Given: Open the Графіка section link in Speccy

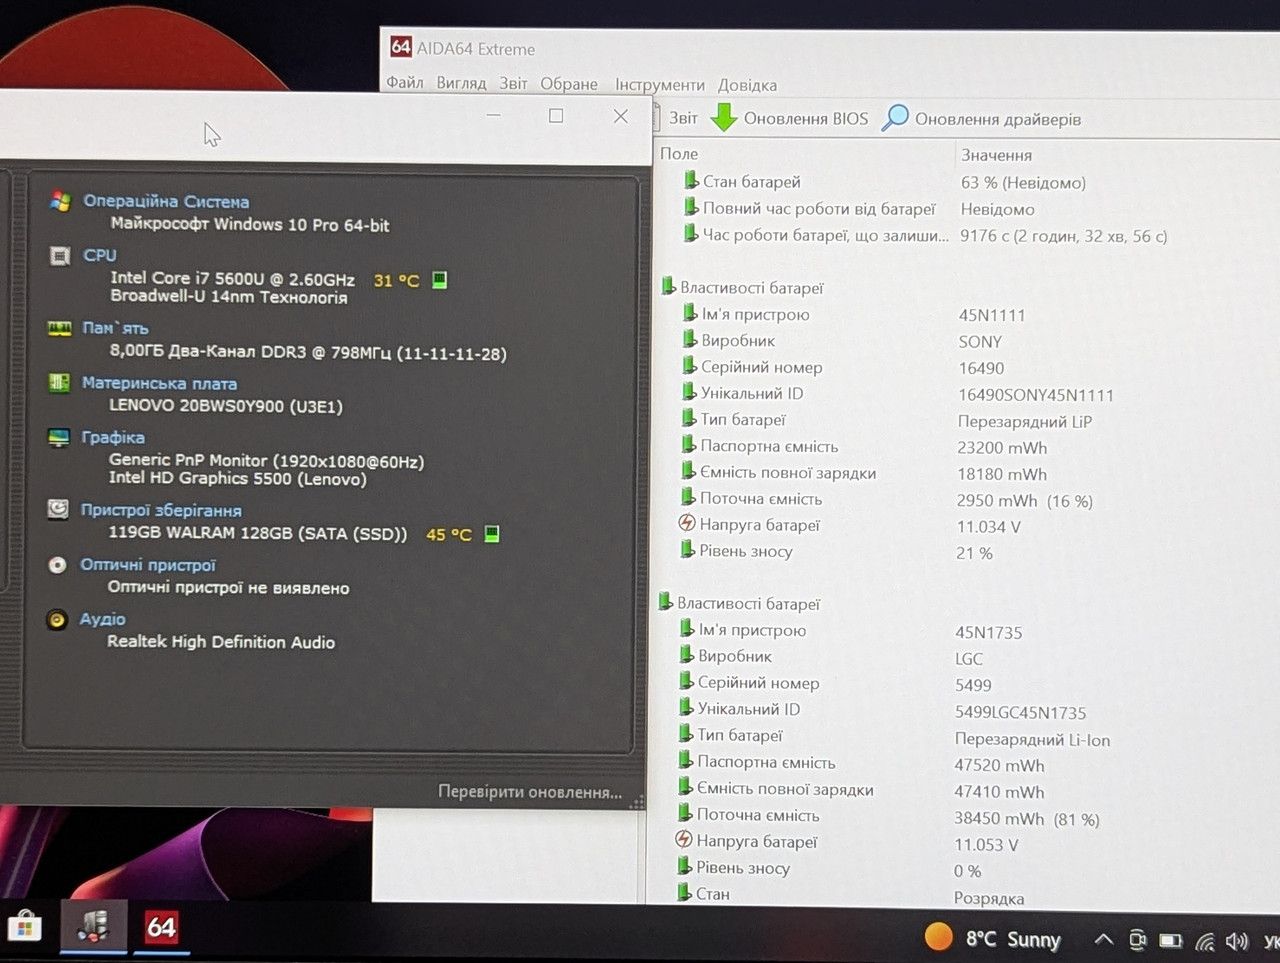Looking at the screenshot, I should coord(113,437).
